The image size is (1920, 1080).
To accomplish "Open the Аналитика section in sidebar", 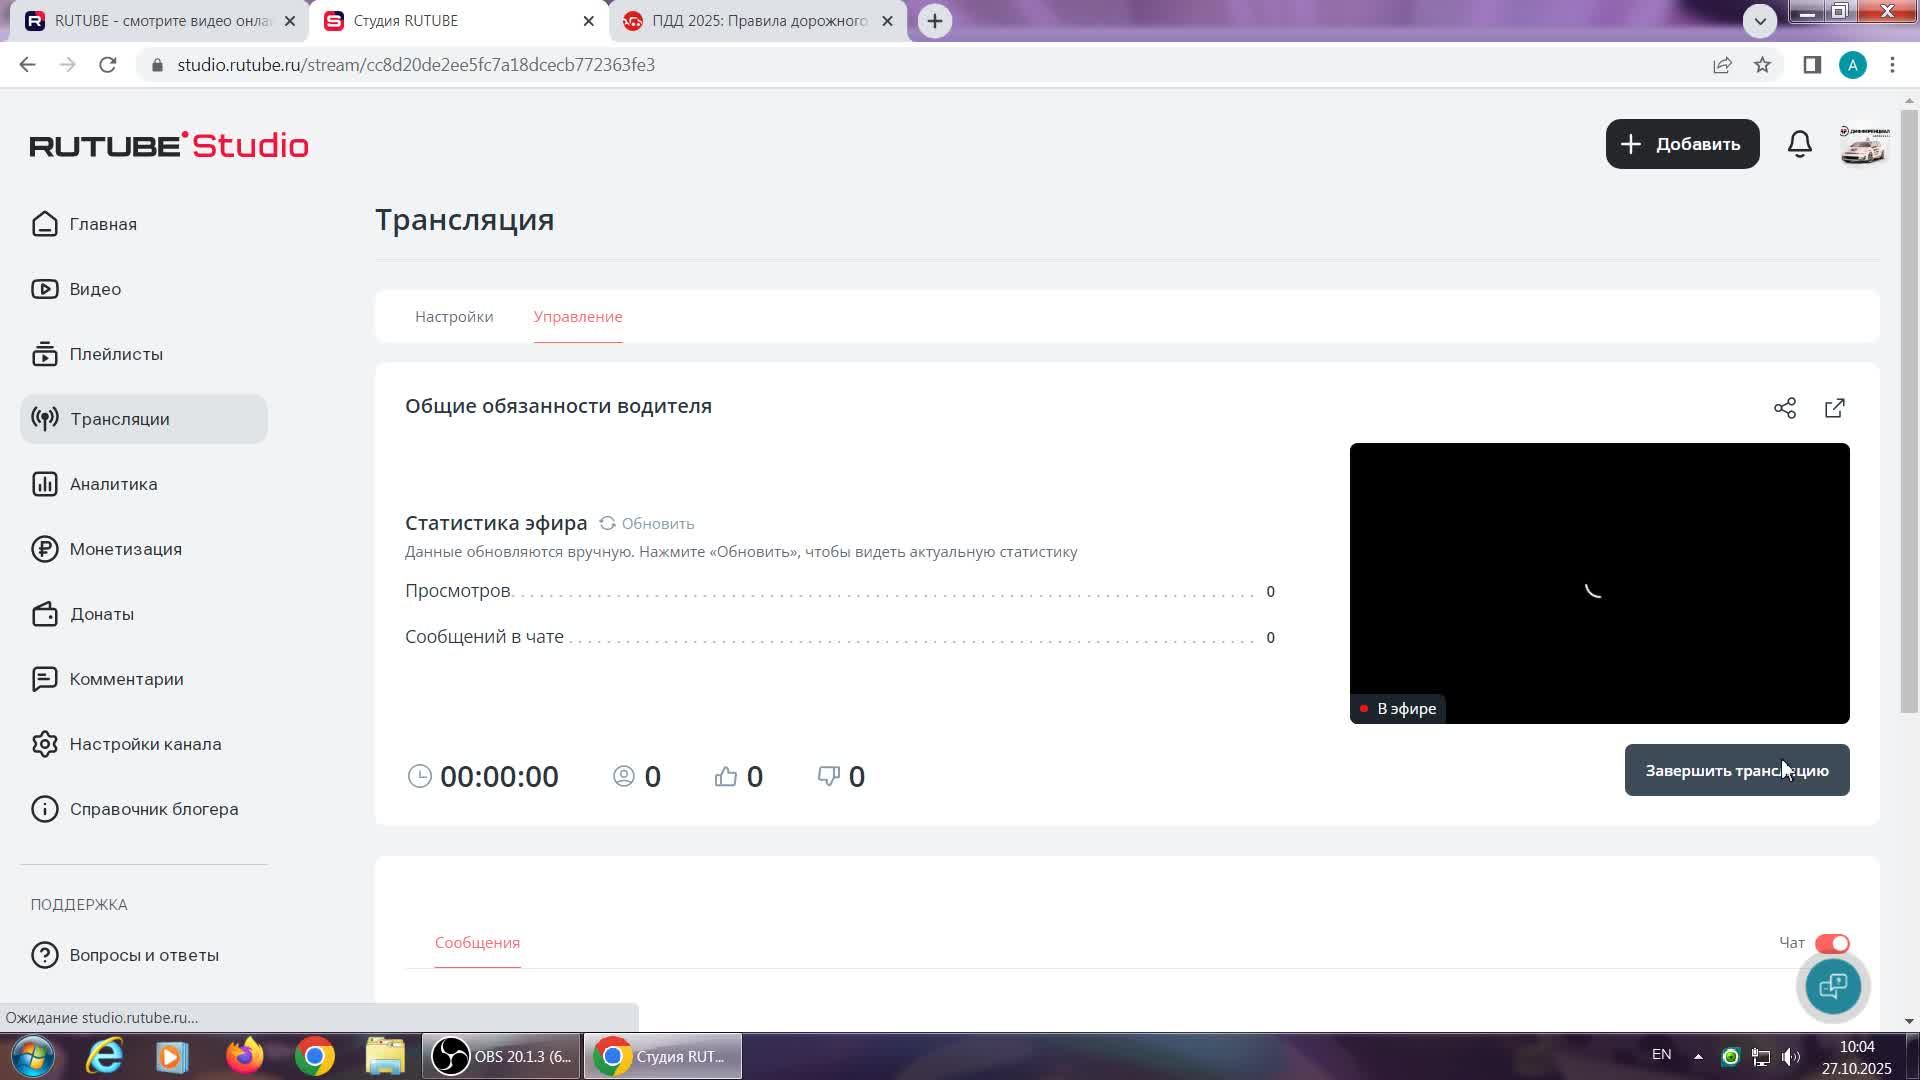I will [113, 484].
